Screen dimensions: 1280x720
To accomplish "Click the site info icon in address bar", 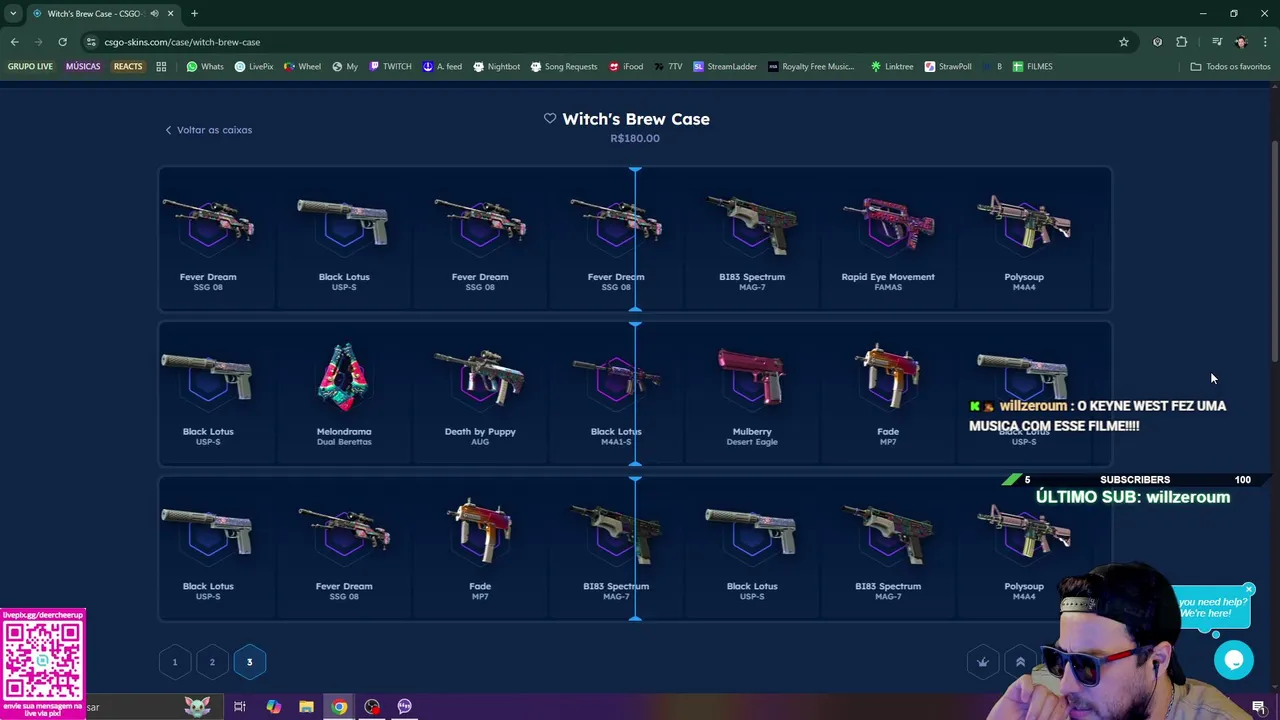I will [91, 42].
